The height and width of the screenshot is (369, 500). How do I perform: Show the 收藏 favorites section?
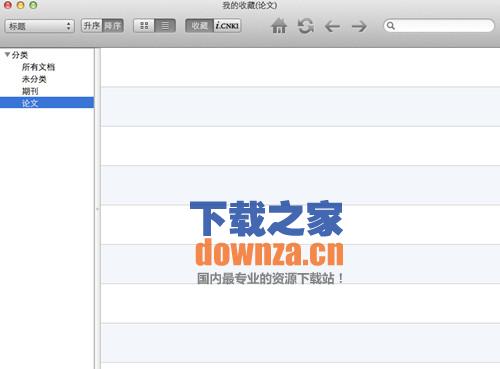point(199,26)
